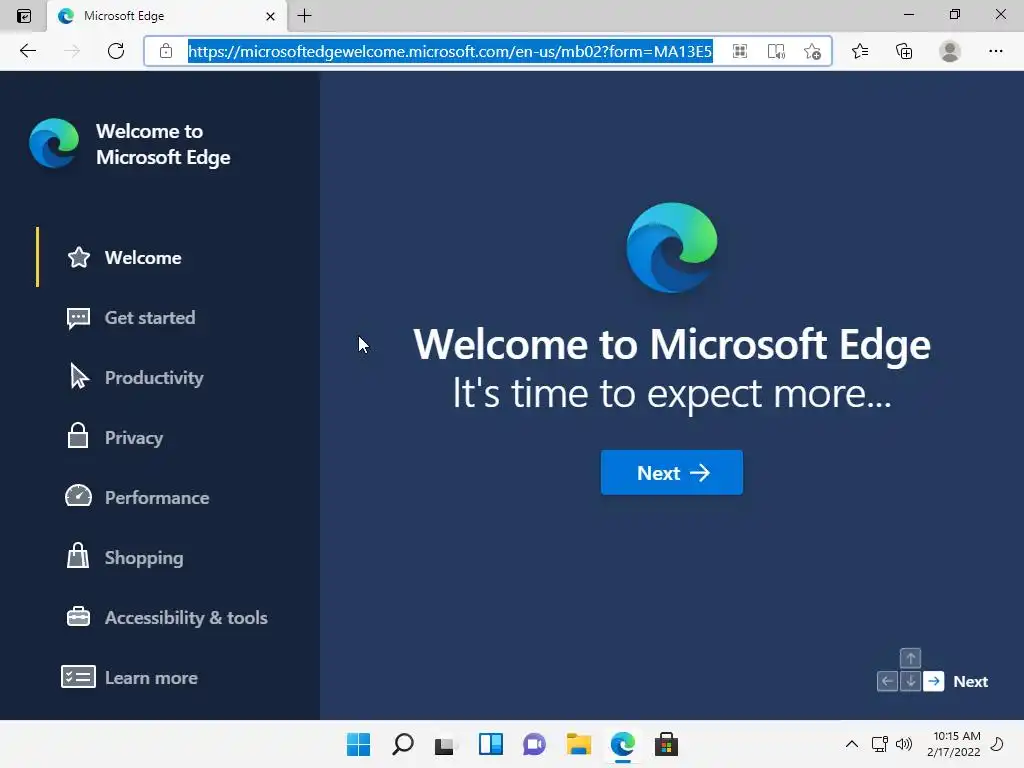
Task: Click the network status tray icon
Action: coord(880,744)
